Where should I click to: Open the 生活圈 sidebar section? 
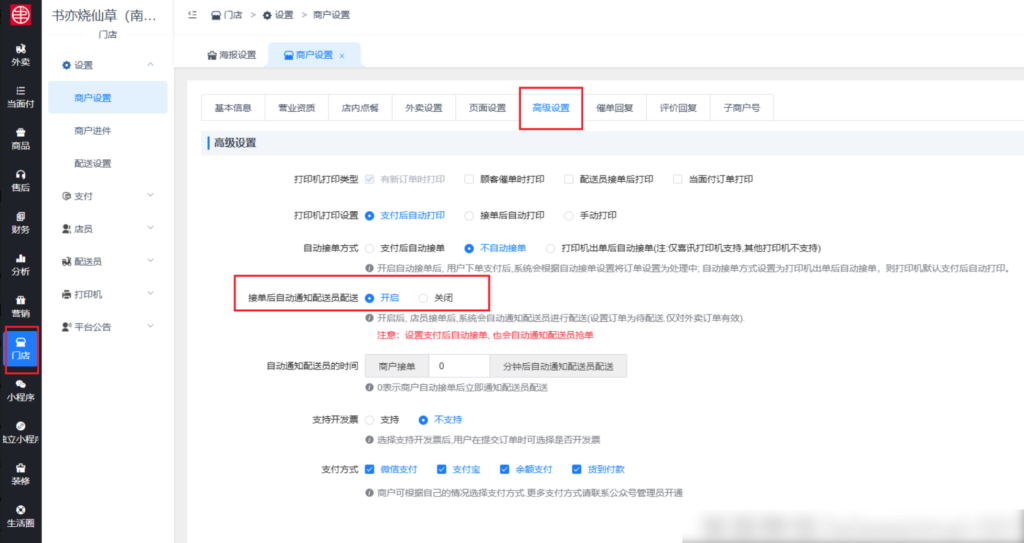click(20, 516)
